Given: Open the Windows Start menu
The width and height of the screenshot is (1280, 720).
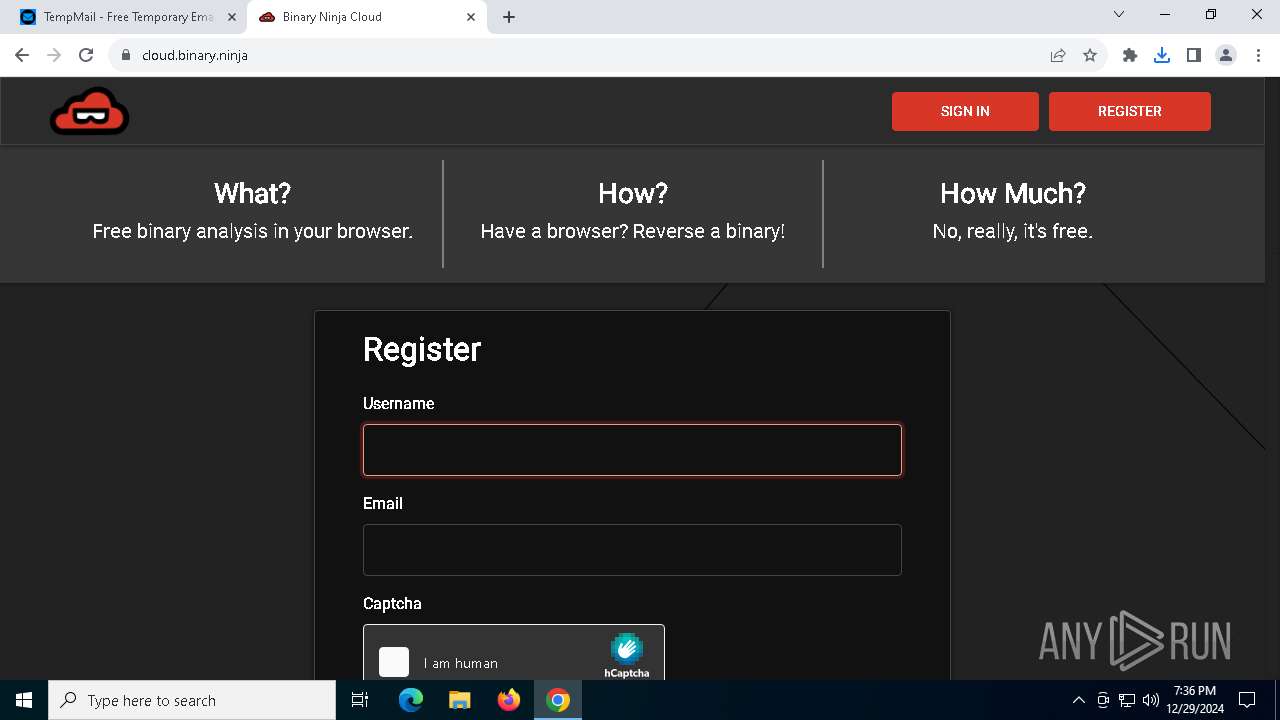Looking at the screenshot, I should point(24,700).
